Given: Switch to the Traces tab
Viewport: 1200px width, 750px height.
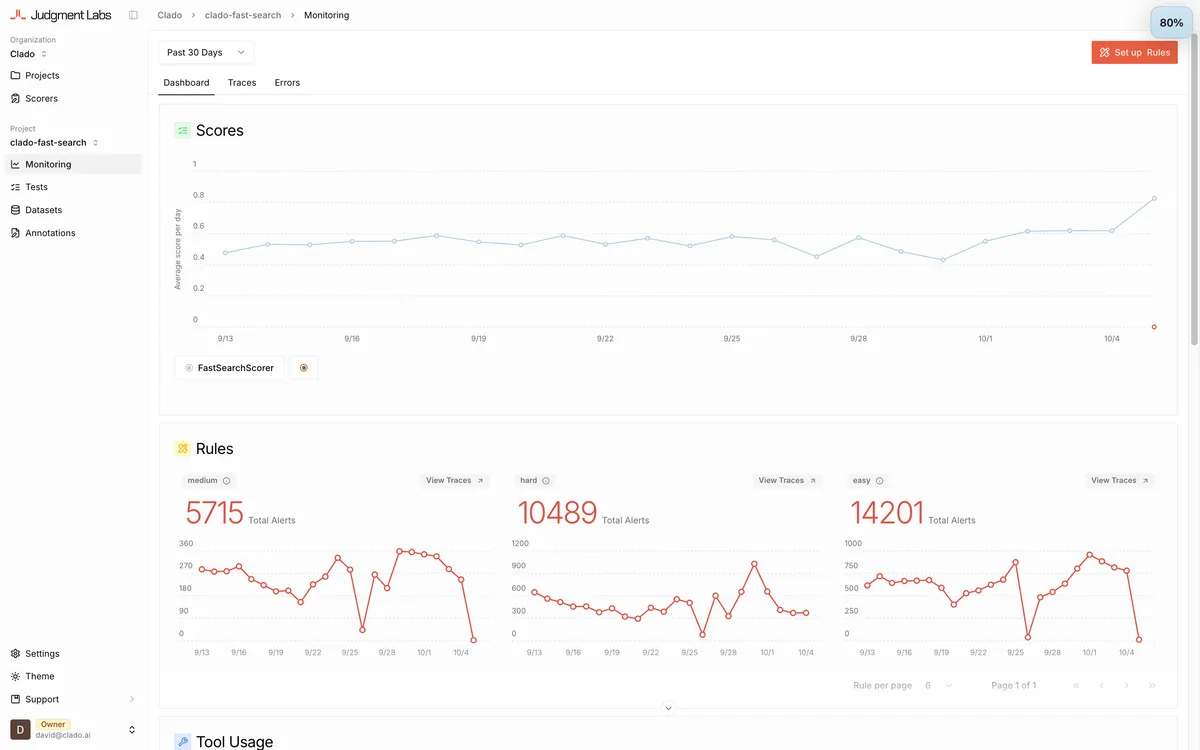Looking at the screenshot, I should (242, 83).
